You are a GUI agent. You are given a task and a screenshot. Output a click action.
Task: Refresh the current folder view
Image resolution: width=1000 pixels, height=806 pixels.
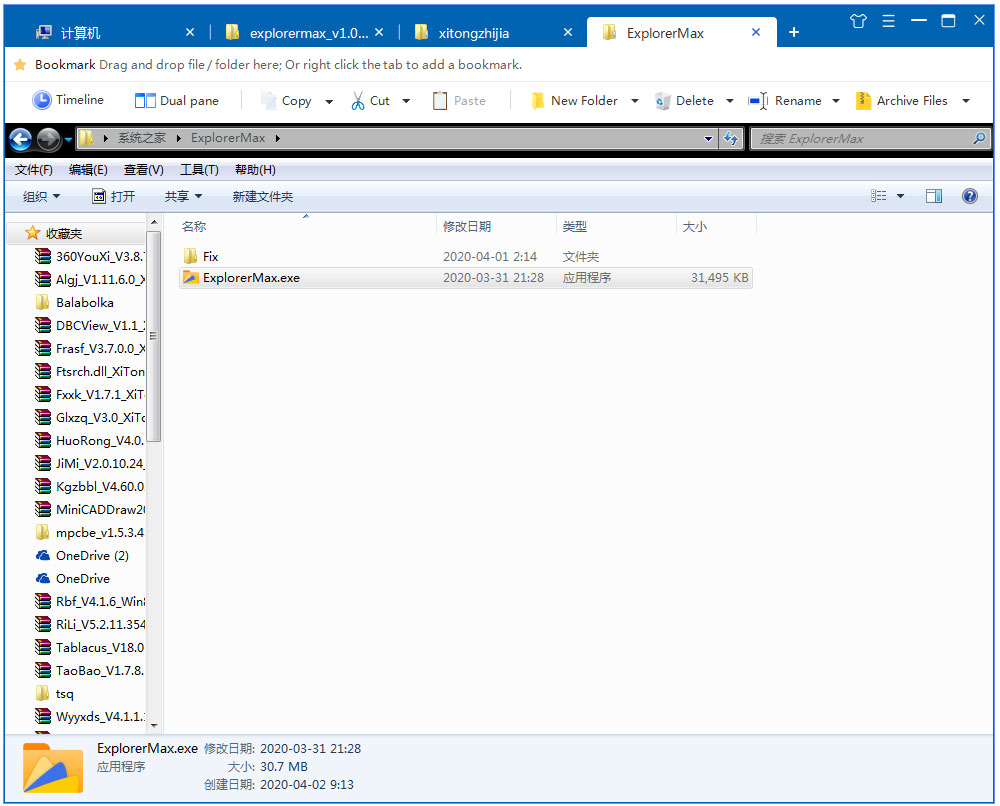click(731, 138)
